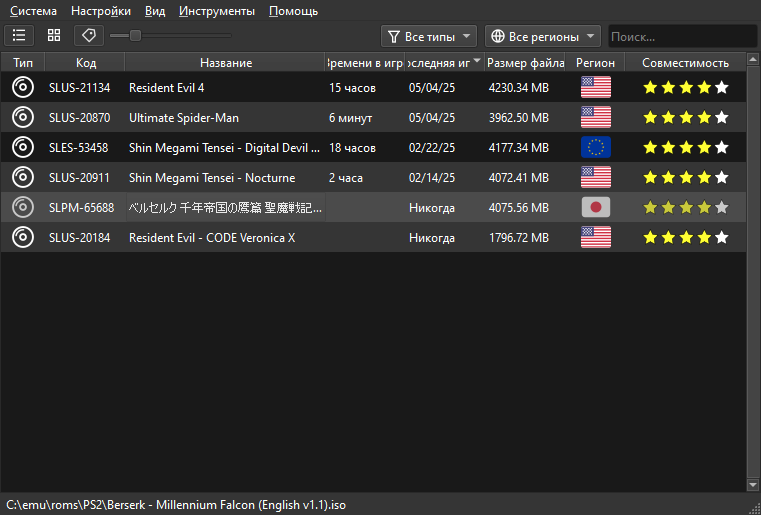Click disc icon for Nocturne row

tap(23, 177)
